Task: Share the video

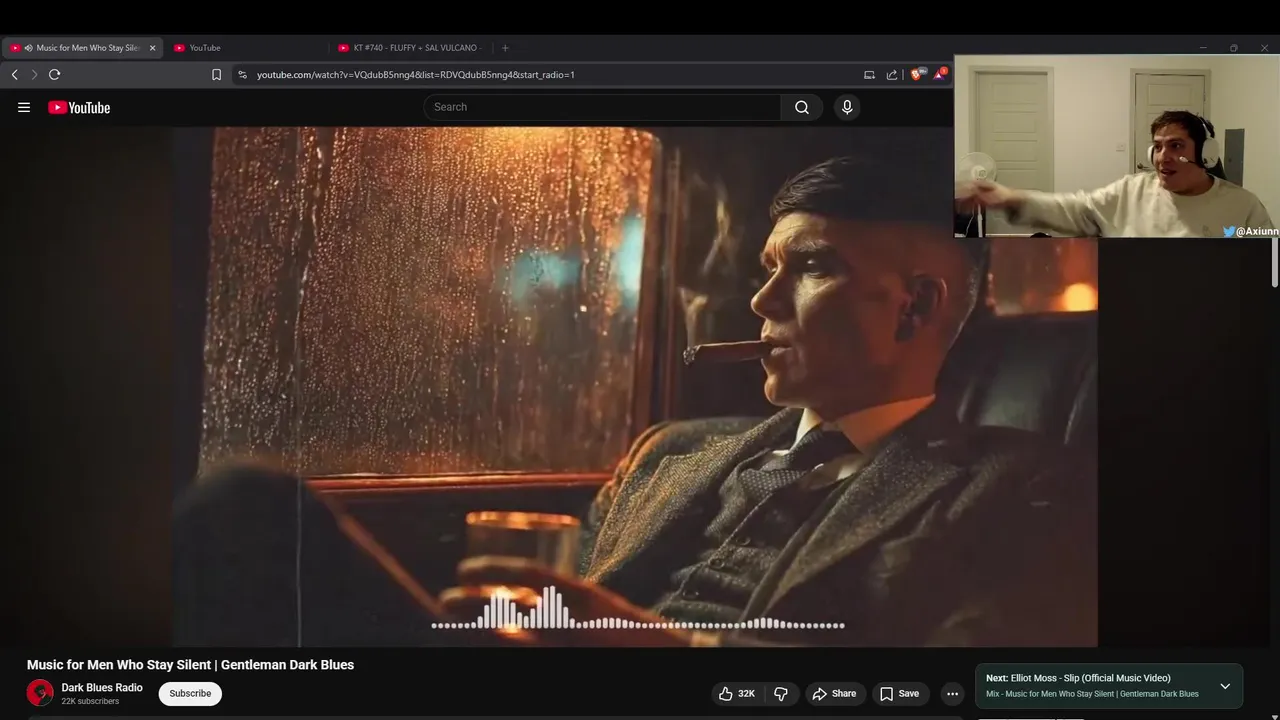Action: 834,693
